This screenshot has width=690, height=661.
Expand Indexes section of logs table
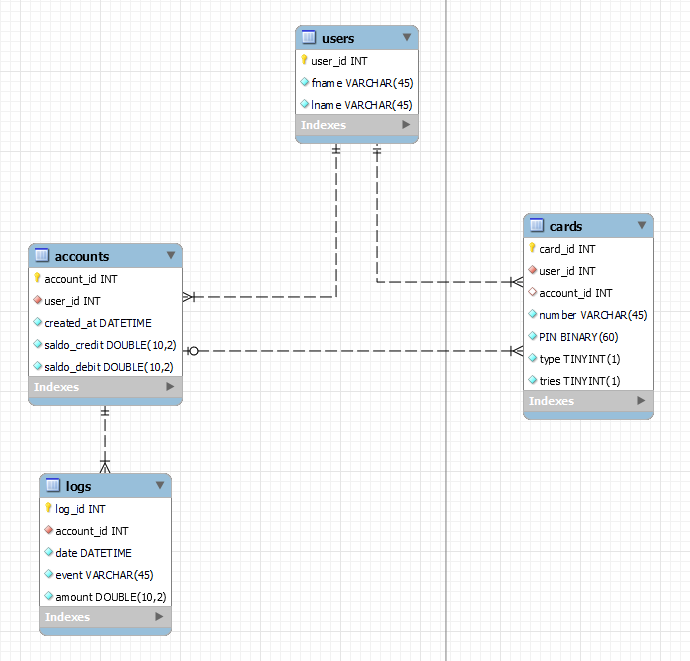click(159, 617)
